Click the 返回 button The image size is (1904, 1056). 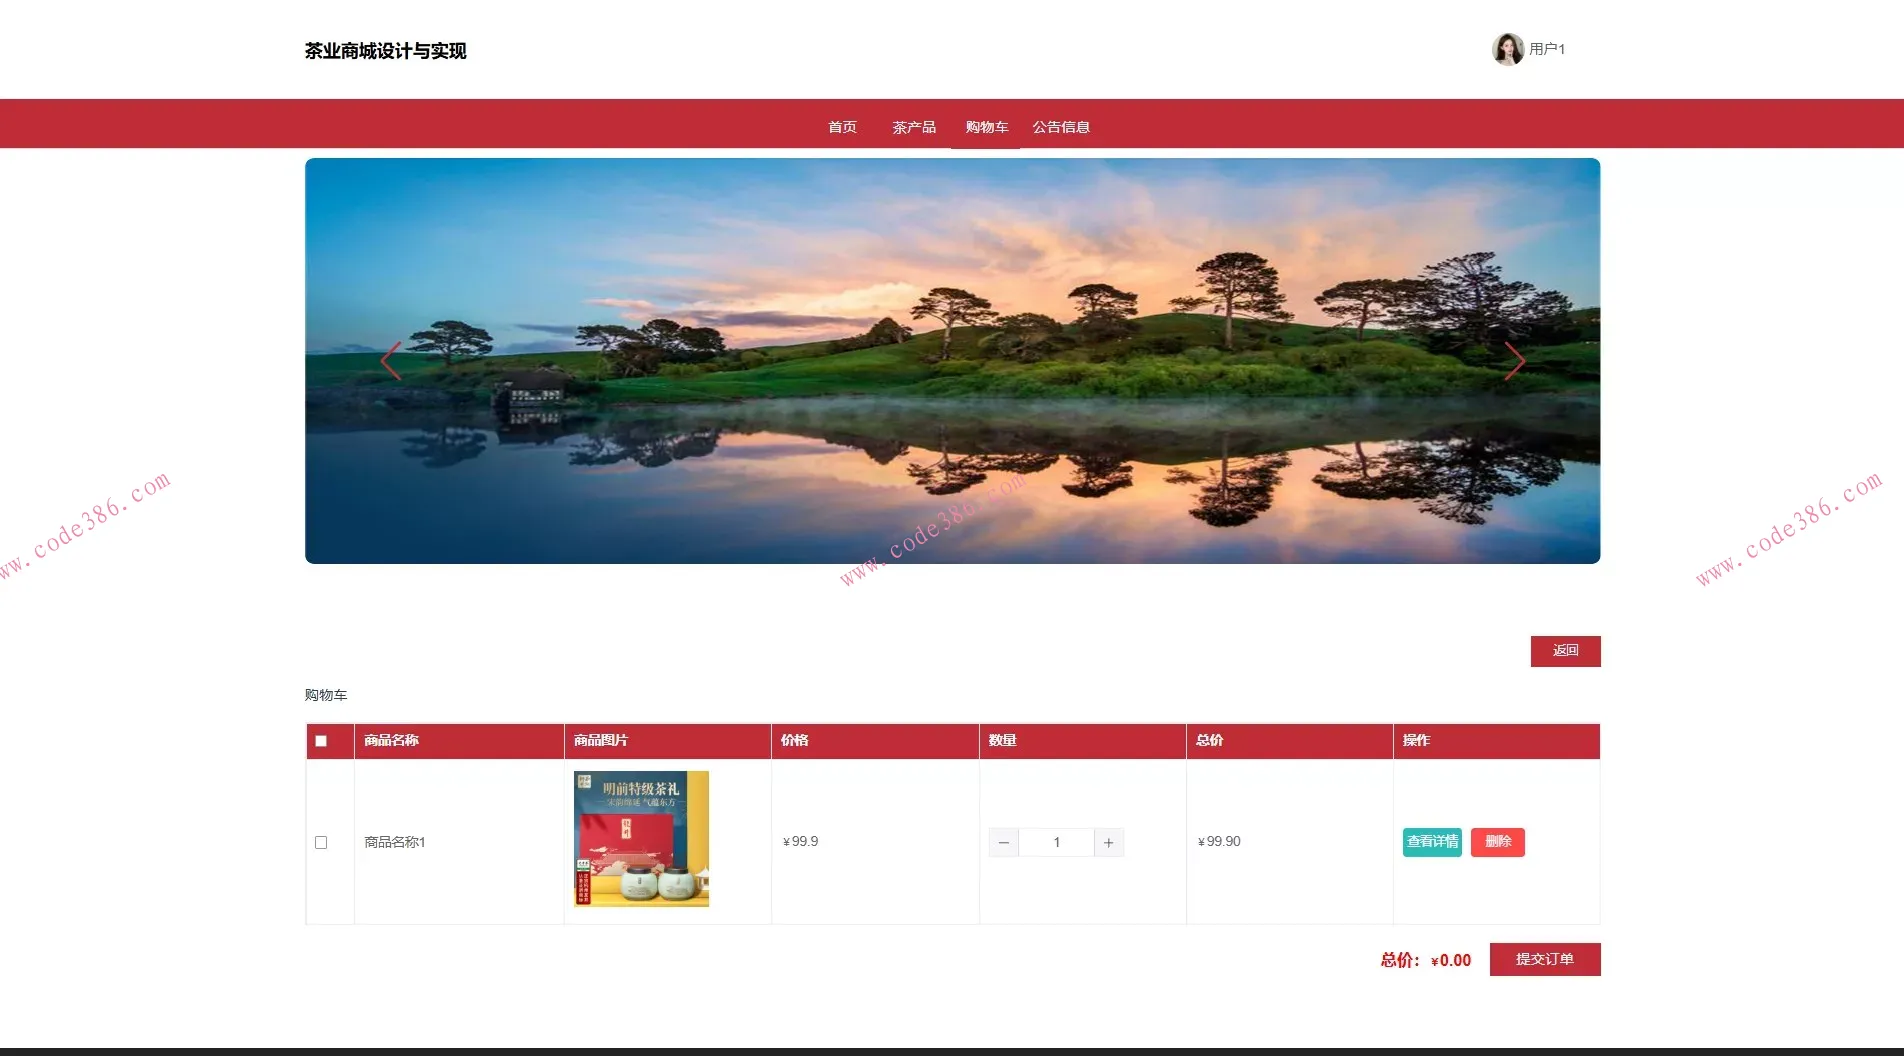pos(1565,651)
